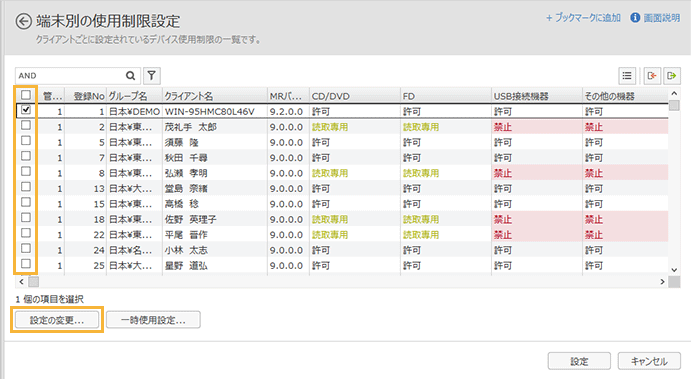Click 秋田 千尋 client name
This screenshot has height=379, width=691.
coord(186,158)
